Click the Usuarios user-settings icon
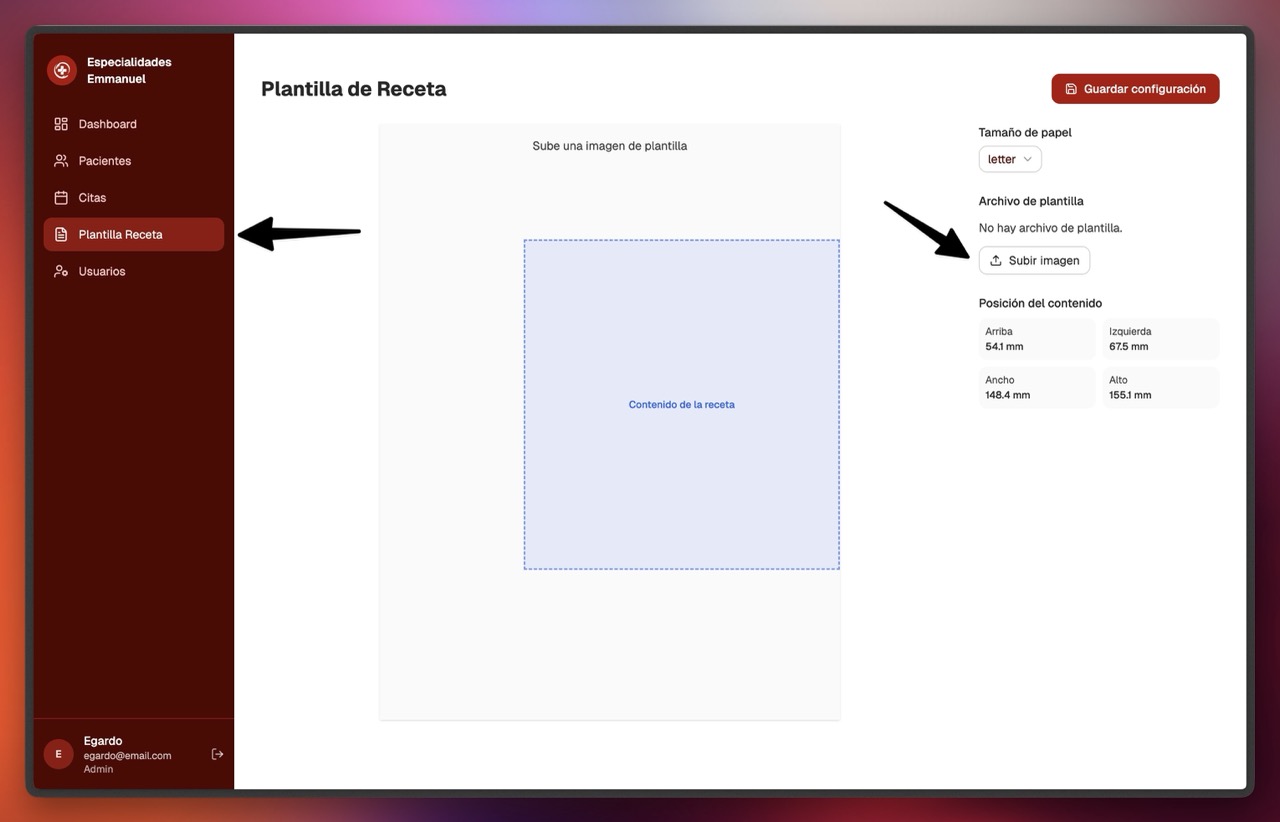The image size is (1280, 822). (61, 272)
